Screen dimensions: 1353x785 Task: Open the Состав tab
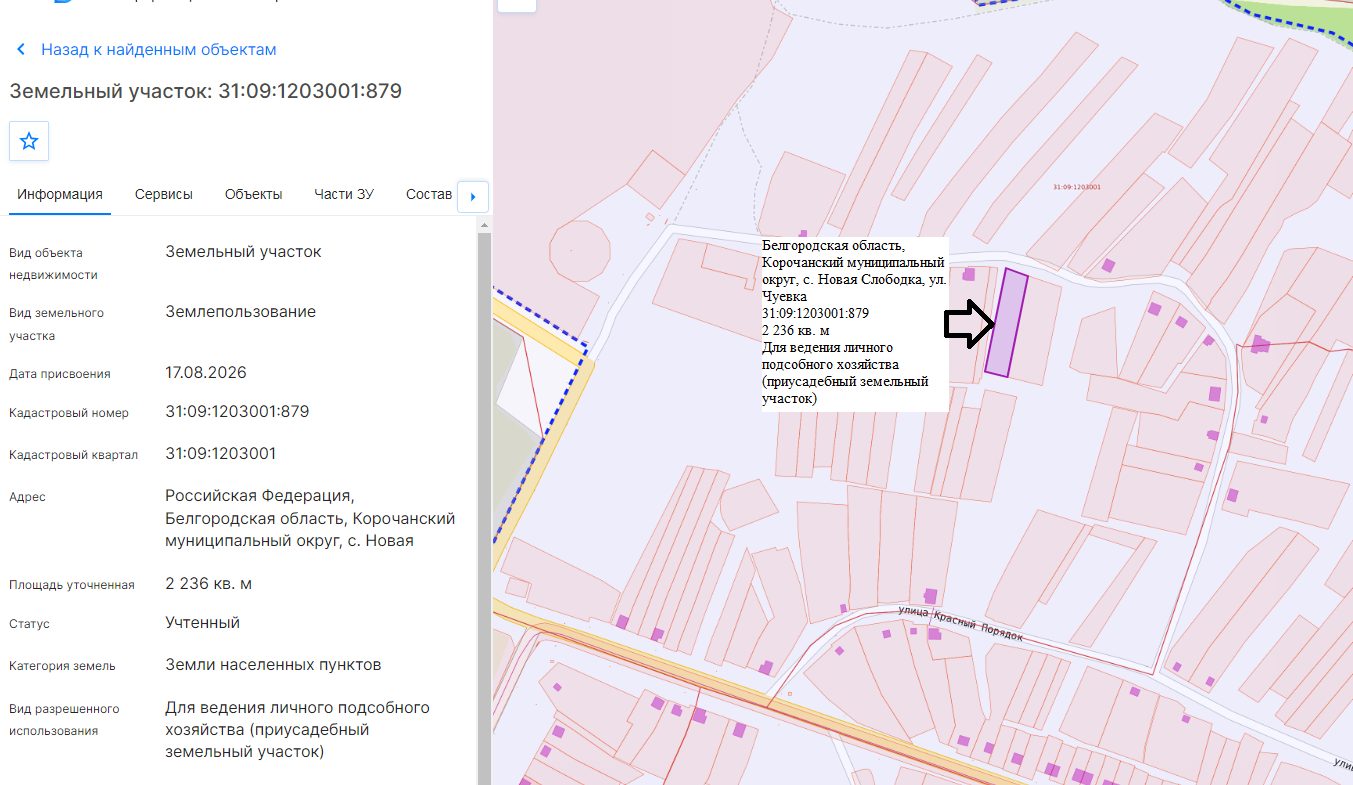pos(429,194)
